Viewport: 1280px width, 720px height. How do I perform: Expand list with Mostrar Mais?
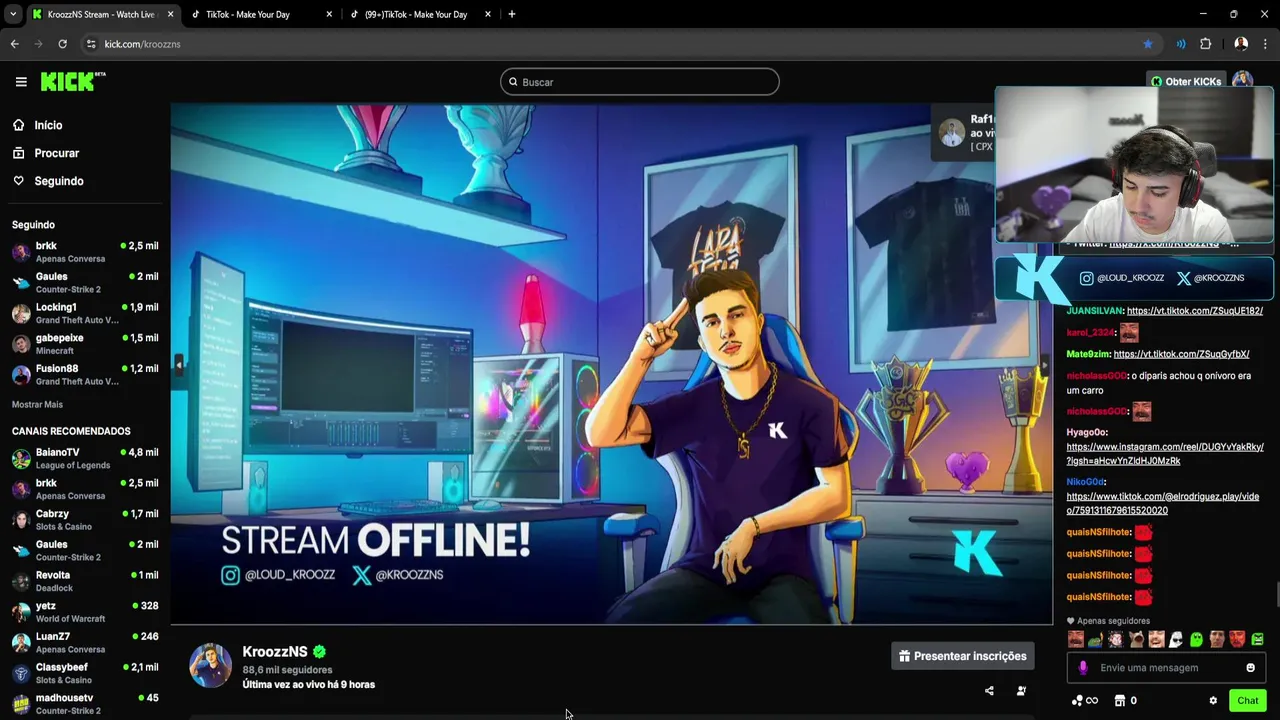(x=37, y=405)
